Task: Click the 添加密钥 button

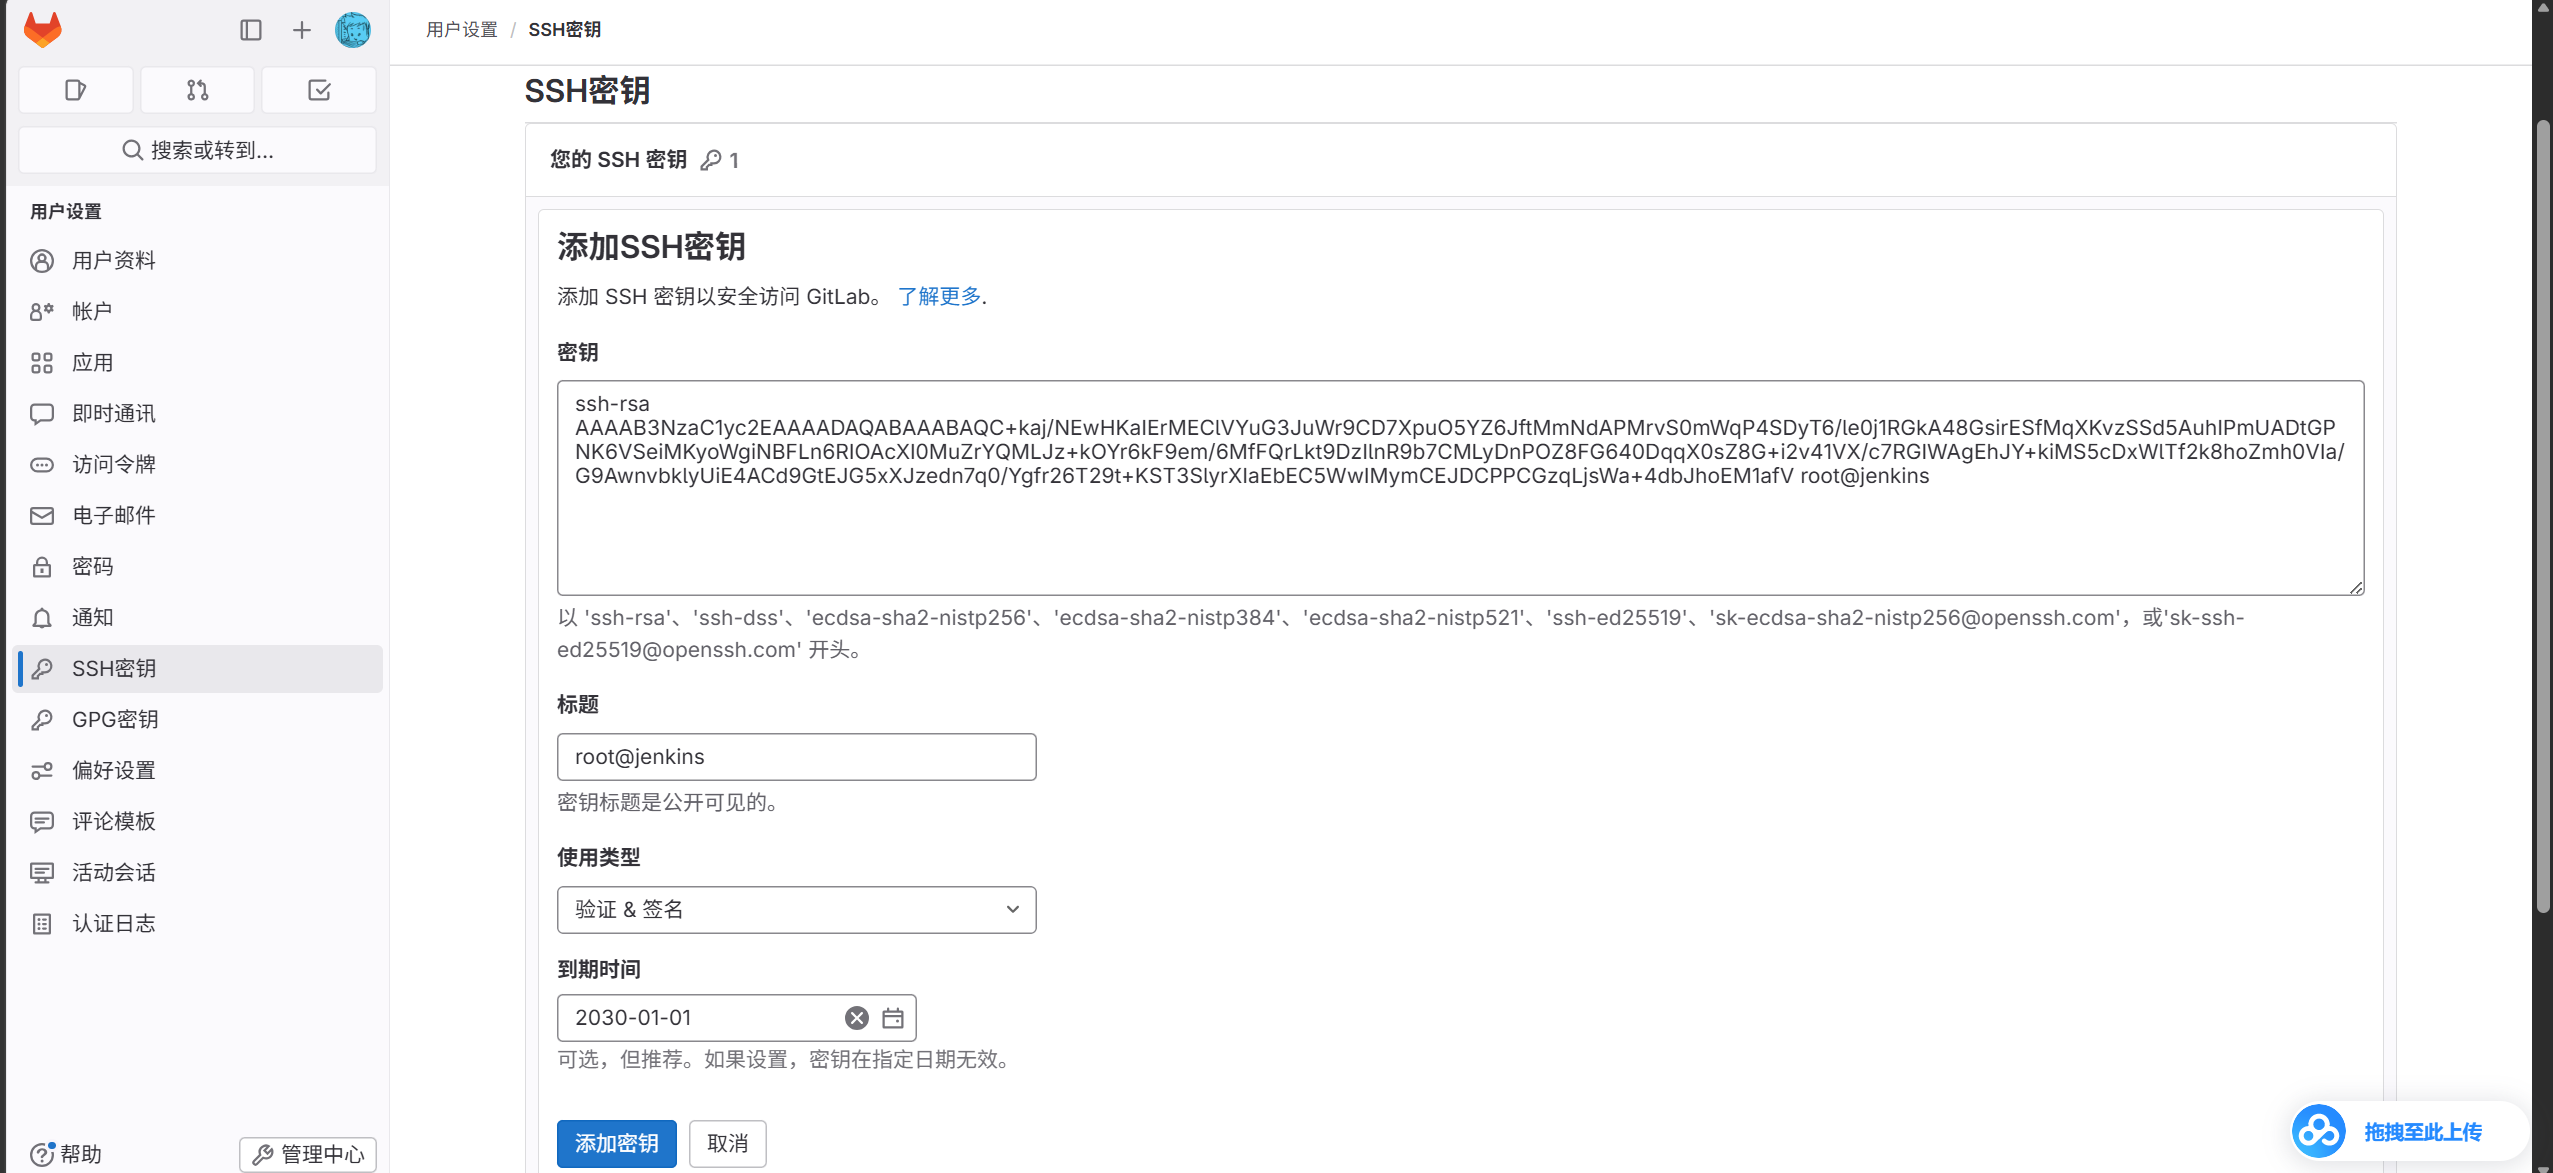Action: (617, 1144)
